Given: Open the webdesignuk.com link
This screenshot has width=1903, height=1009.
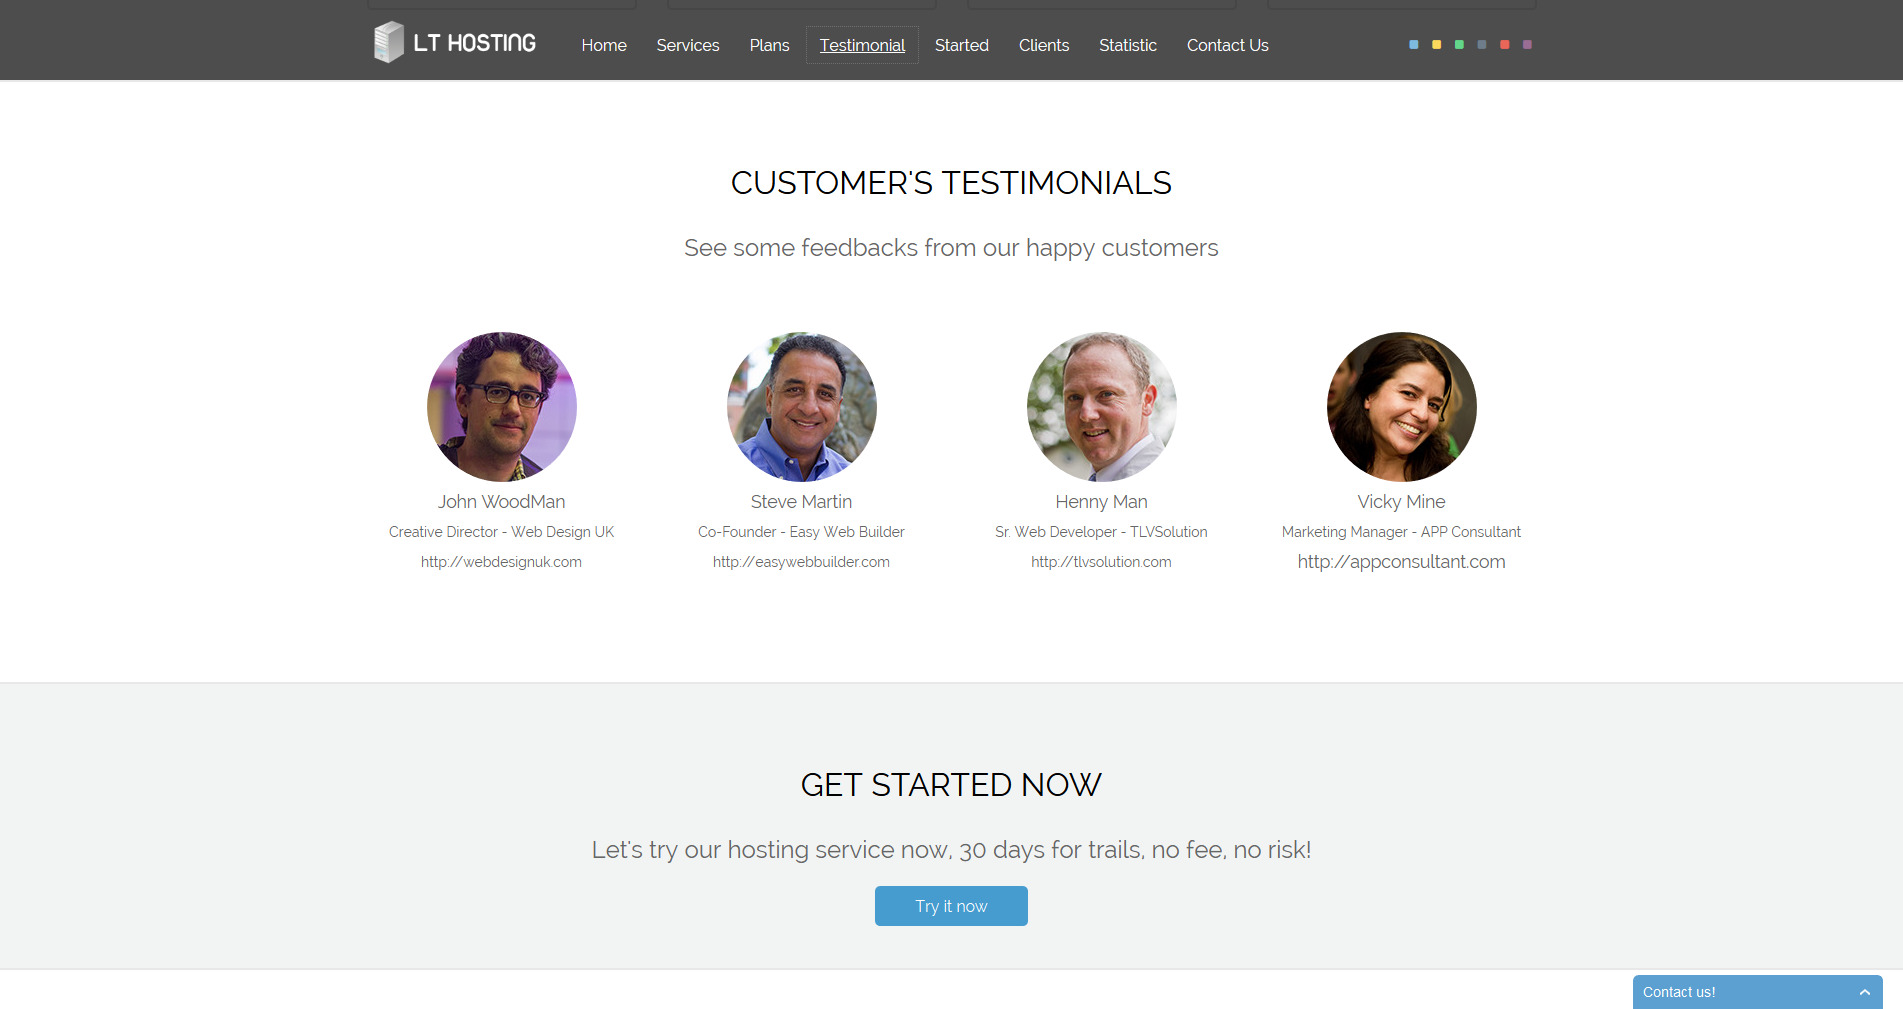Looking at the screenshot, I should [501, 562].
